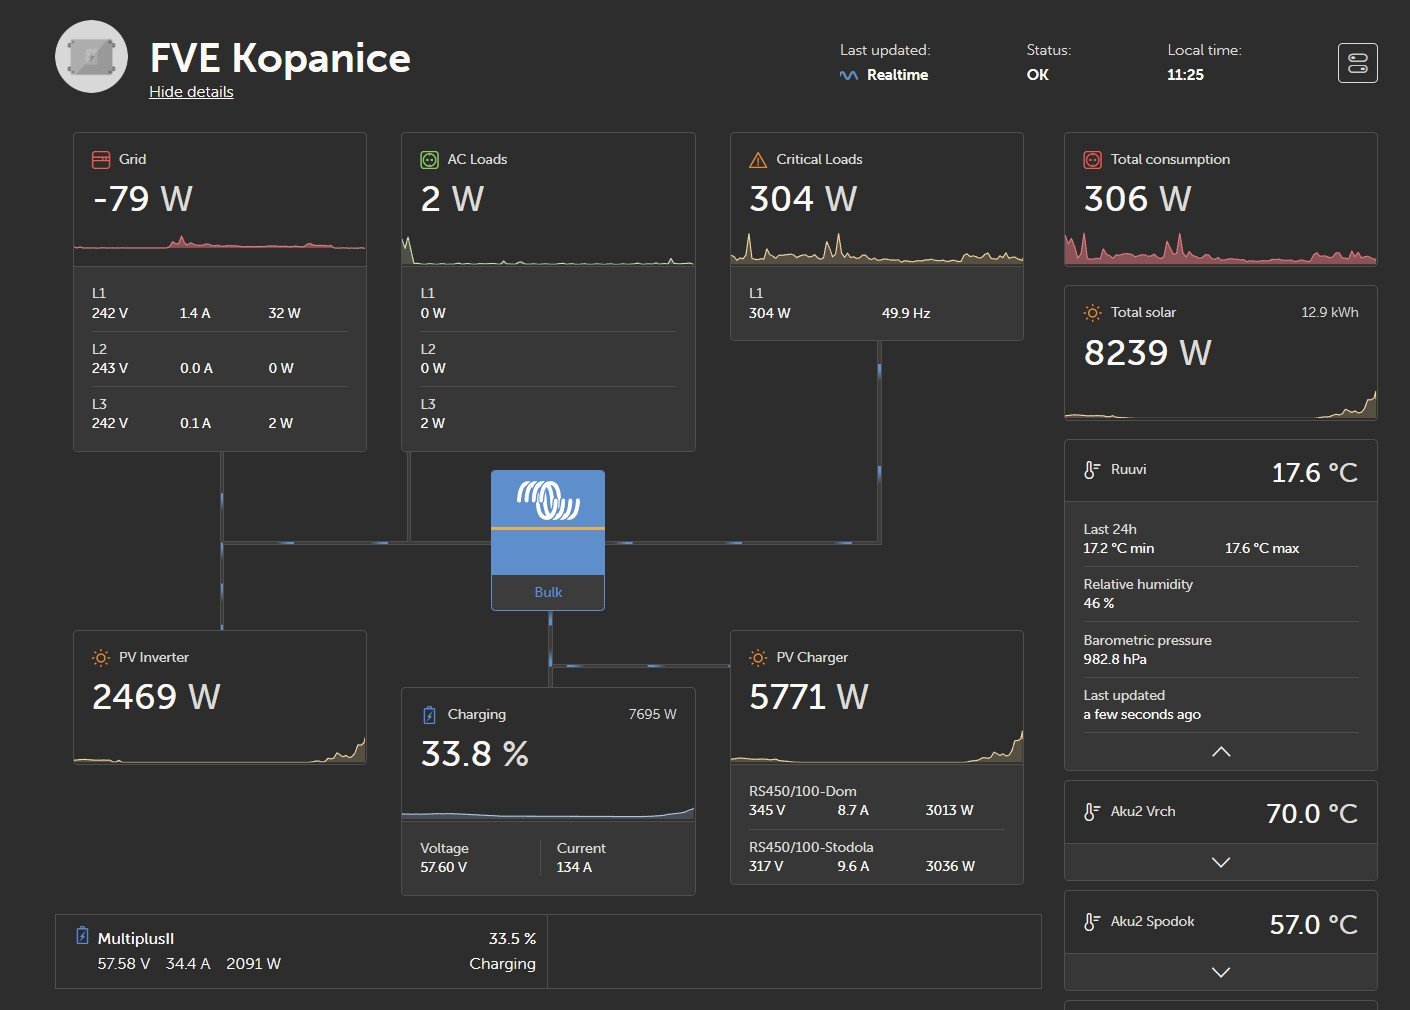This screenshot has width=1410, height=1010.
Task: Click the PV Charger sun icon
Action: pyautogui.click(x=758, y=658)
